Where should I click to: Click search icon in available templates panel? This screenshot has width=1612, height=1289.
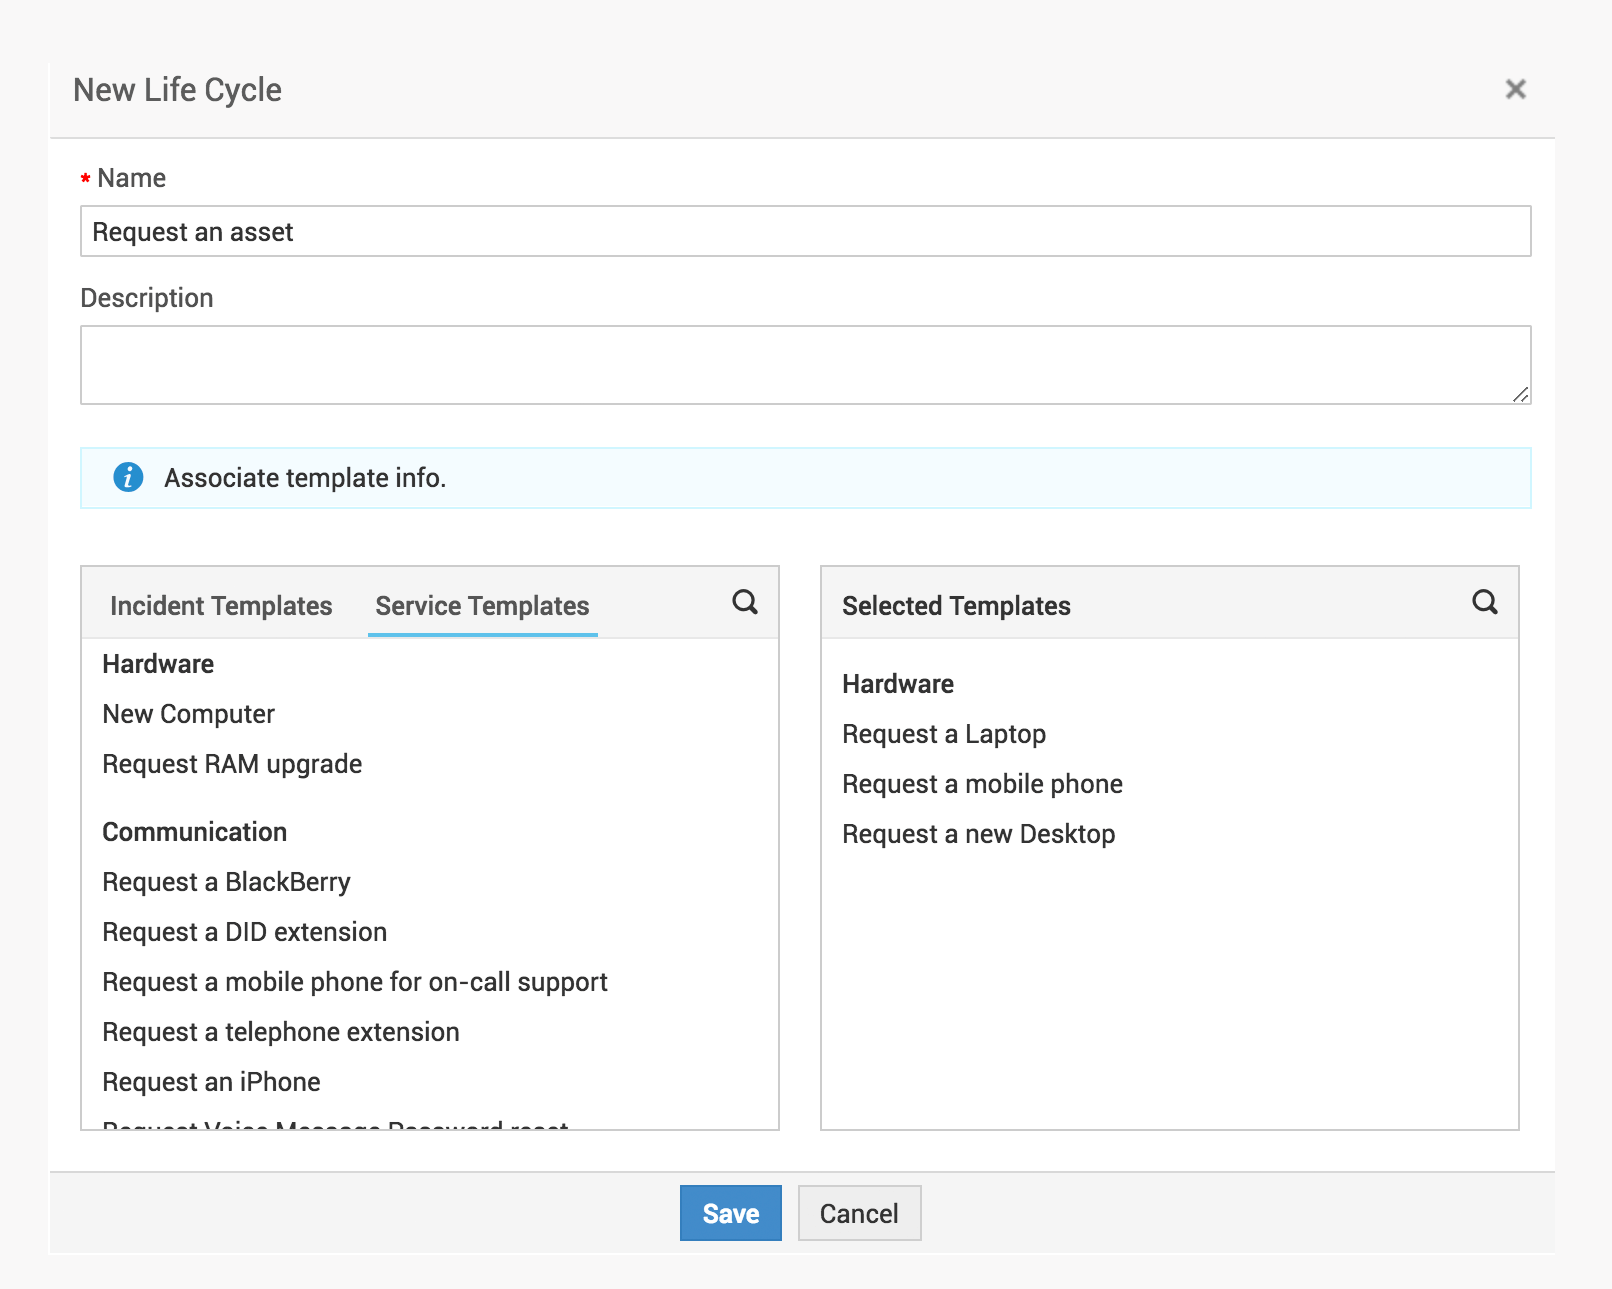coord(745,602)
